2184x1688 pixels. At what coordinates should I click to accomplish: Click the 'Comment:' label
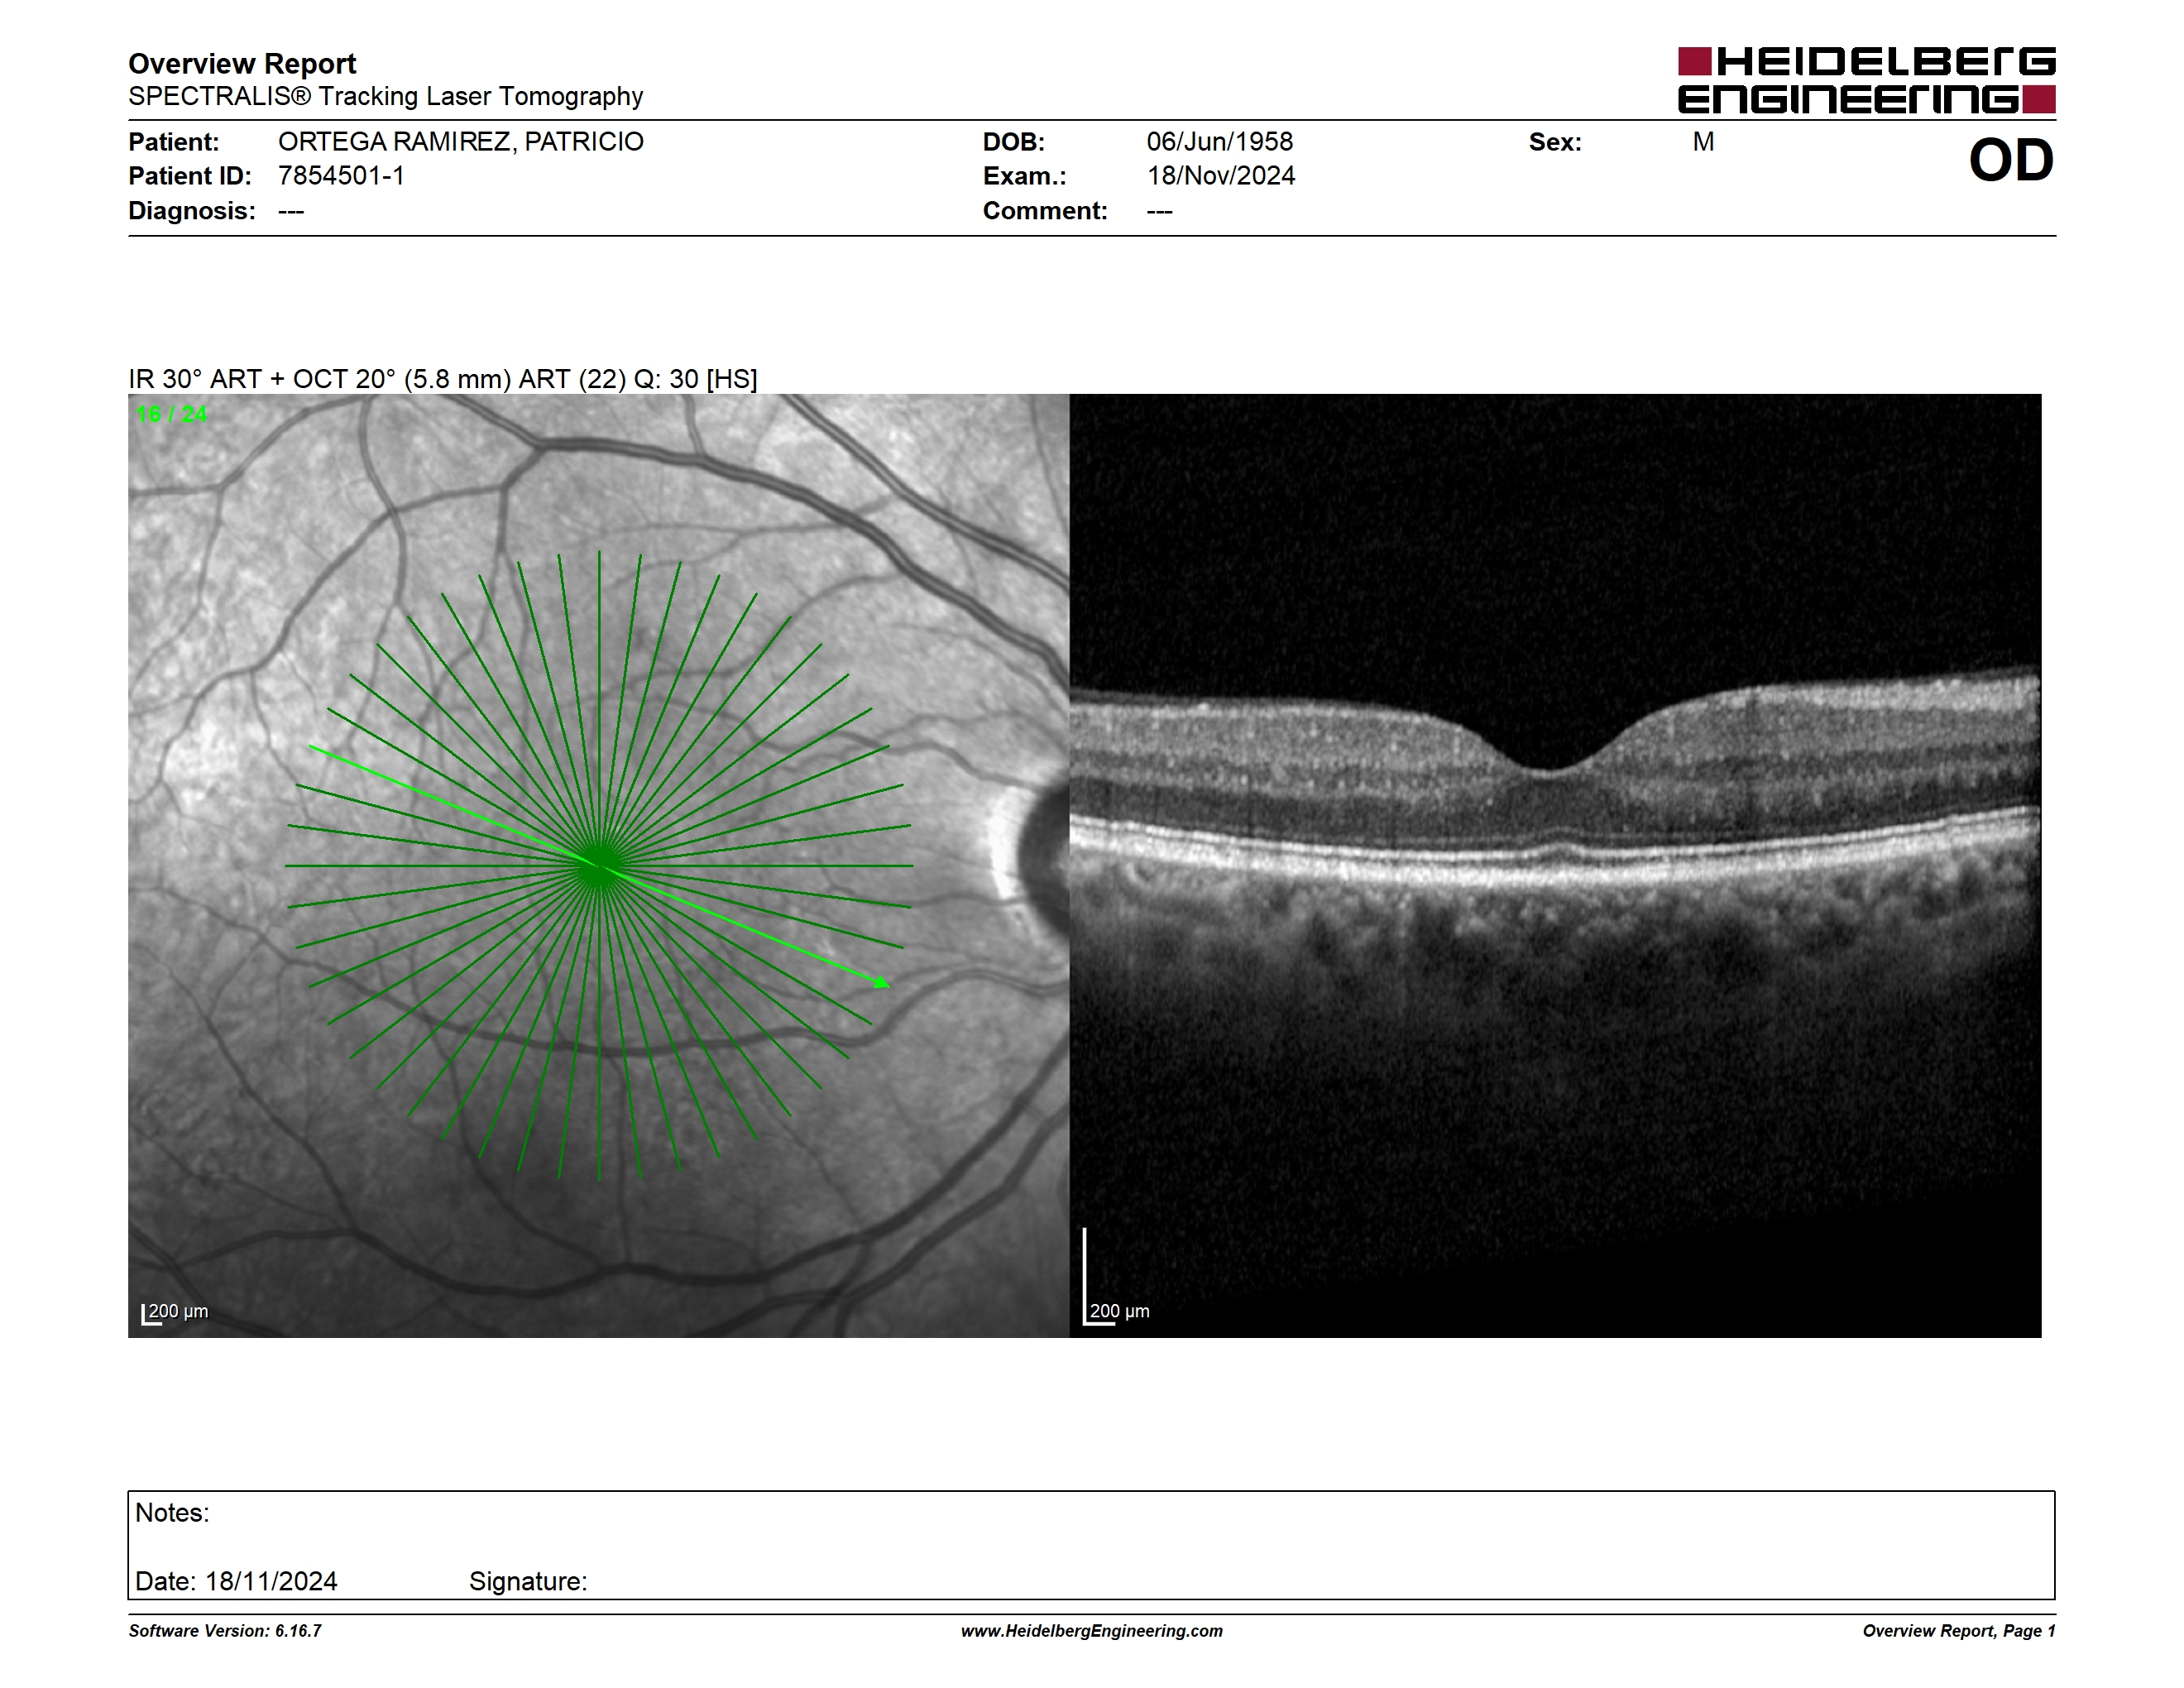1045,211
